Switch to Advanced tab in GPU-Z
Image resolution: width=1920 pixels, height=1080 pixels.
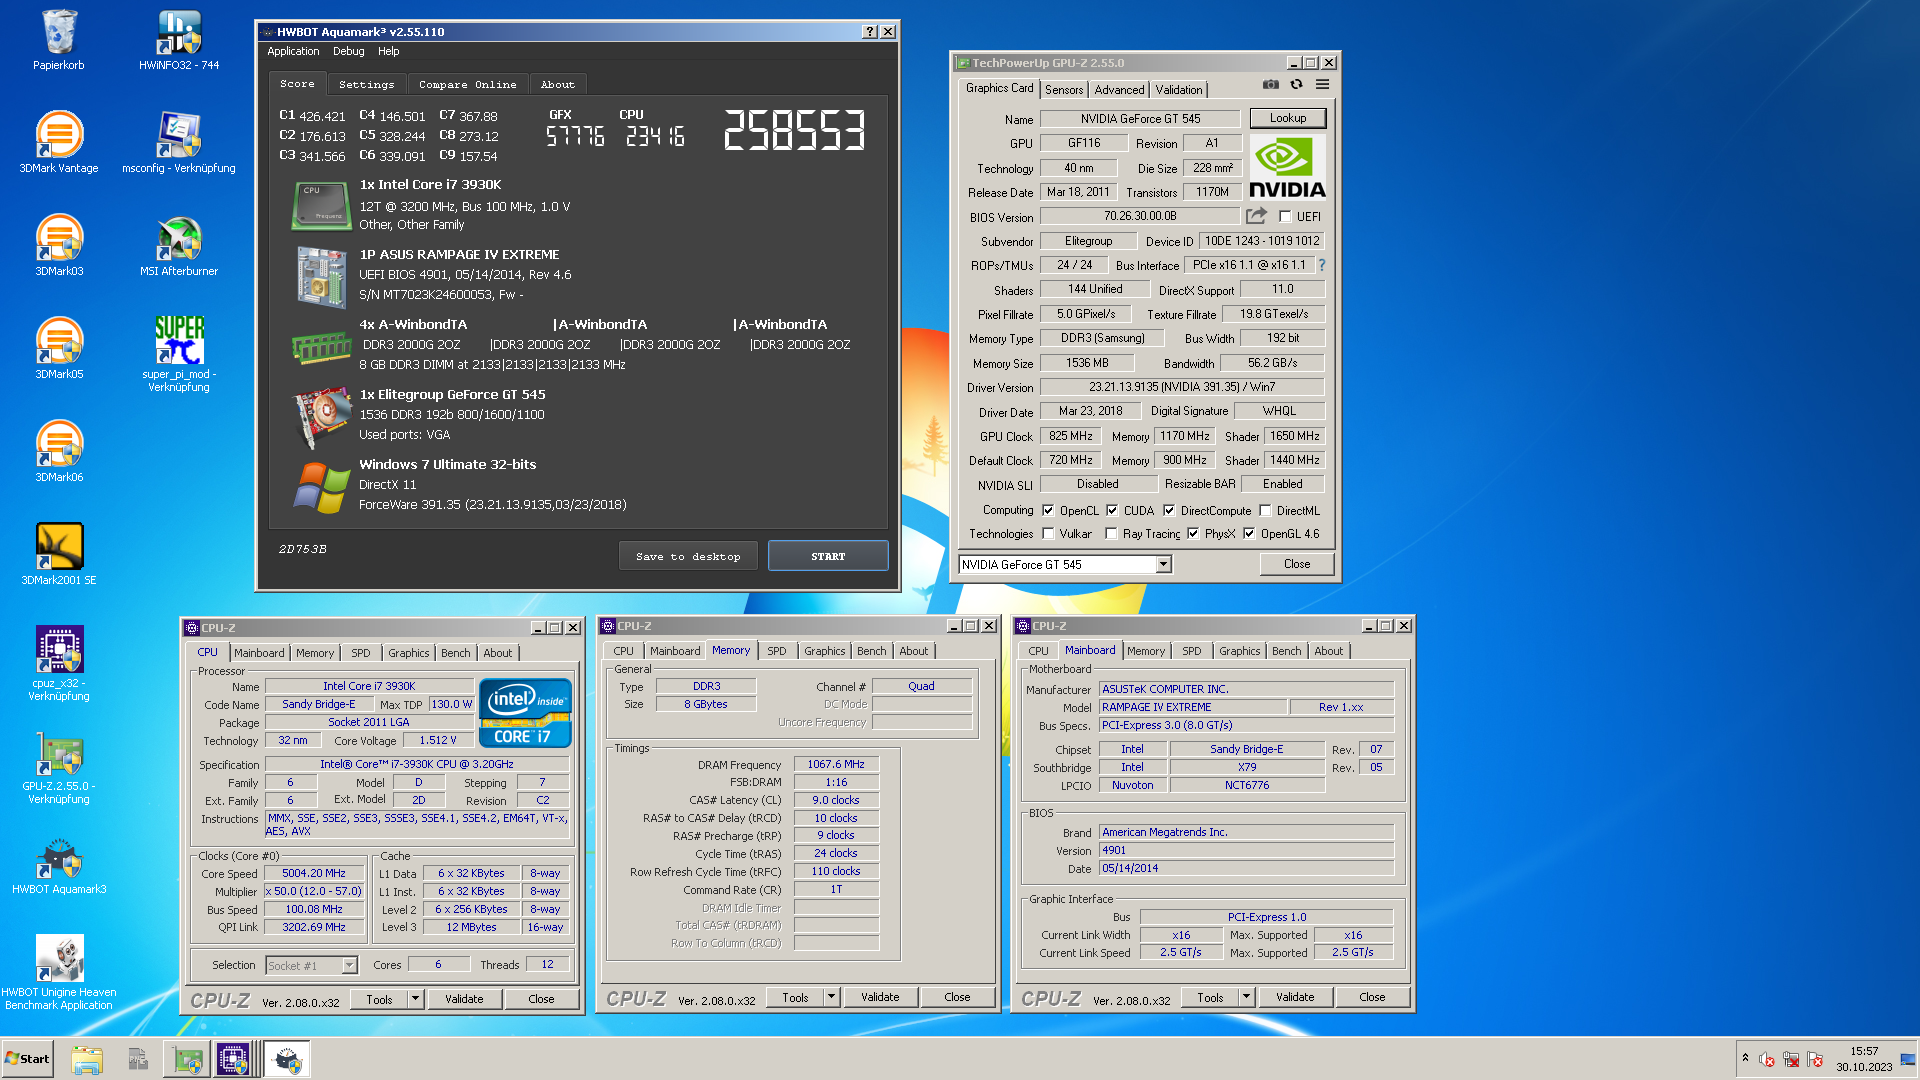(x=1119, y=90)
